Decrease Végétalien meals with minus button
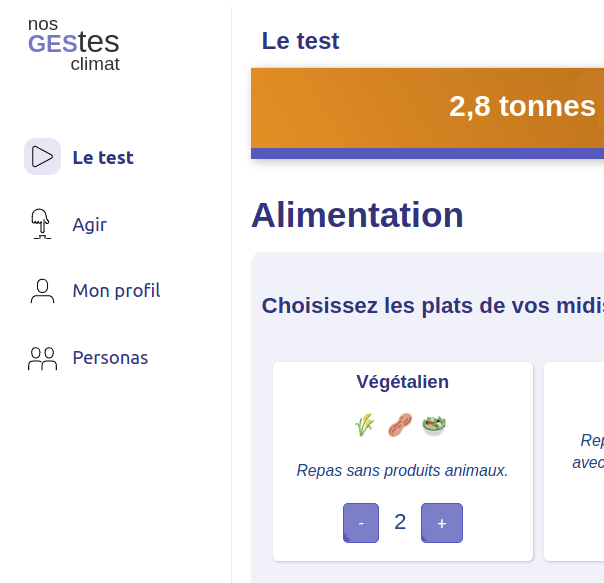This screenshot has height=583, width=604. coord(361,523)
